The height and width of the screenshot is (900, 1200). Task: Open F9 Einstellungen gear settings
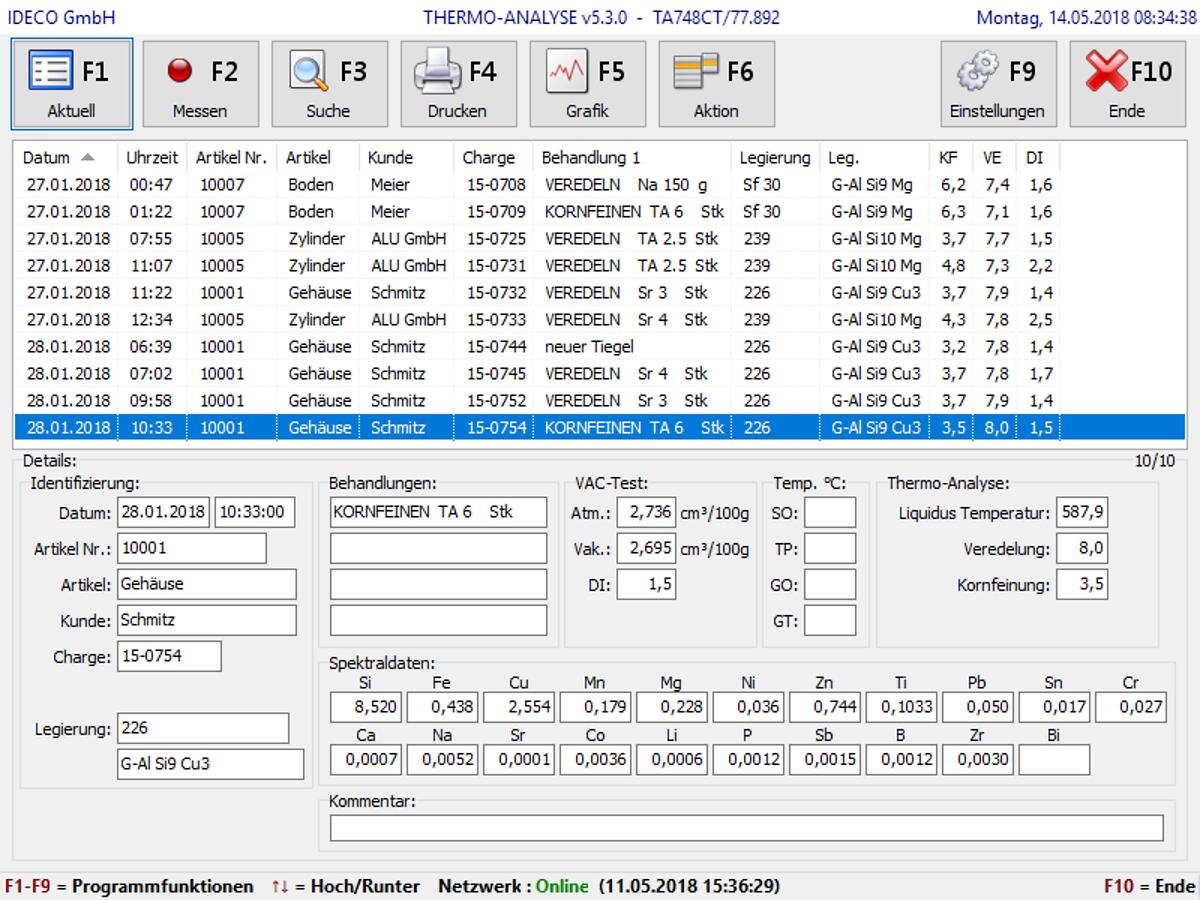coord(997,84)
